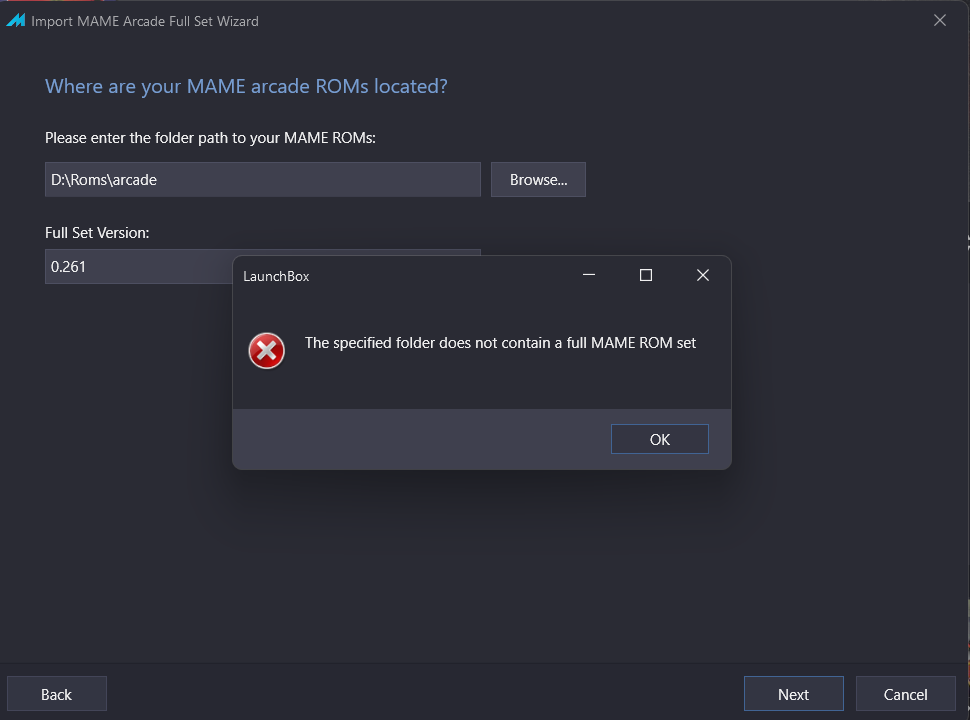
Task: Go Back to the previous wizard step
Action: click(56, 694)
